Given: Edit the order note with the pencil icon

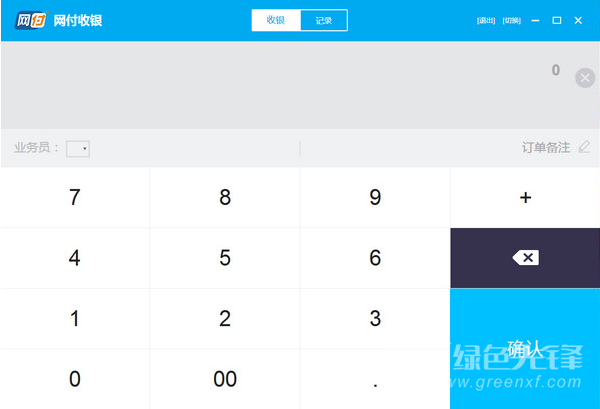Looking at the screenshot, I should pos(584,147).
